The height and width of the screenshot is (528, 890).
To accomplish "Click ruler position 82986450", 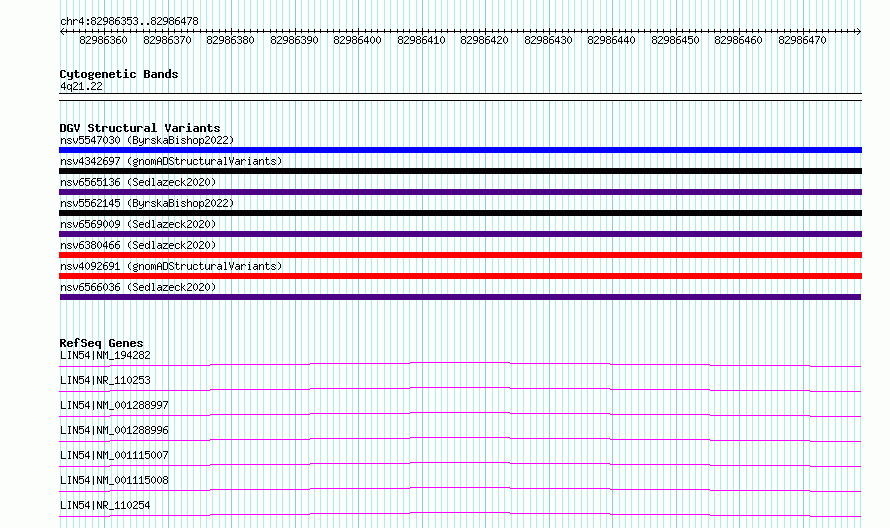I will pos(675,40).
